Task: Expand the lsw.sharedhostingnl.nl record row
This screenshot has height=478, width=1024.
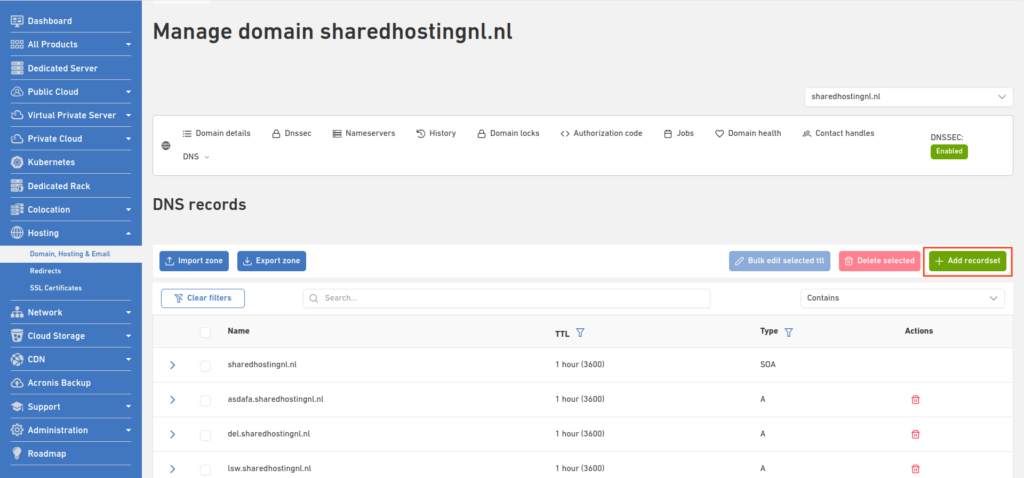Action: click(x=172, y=469)
